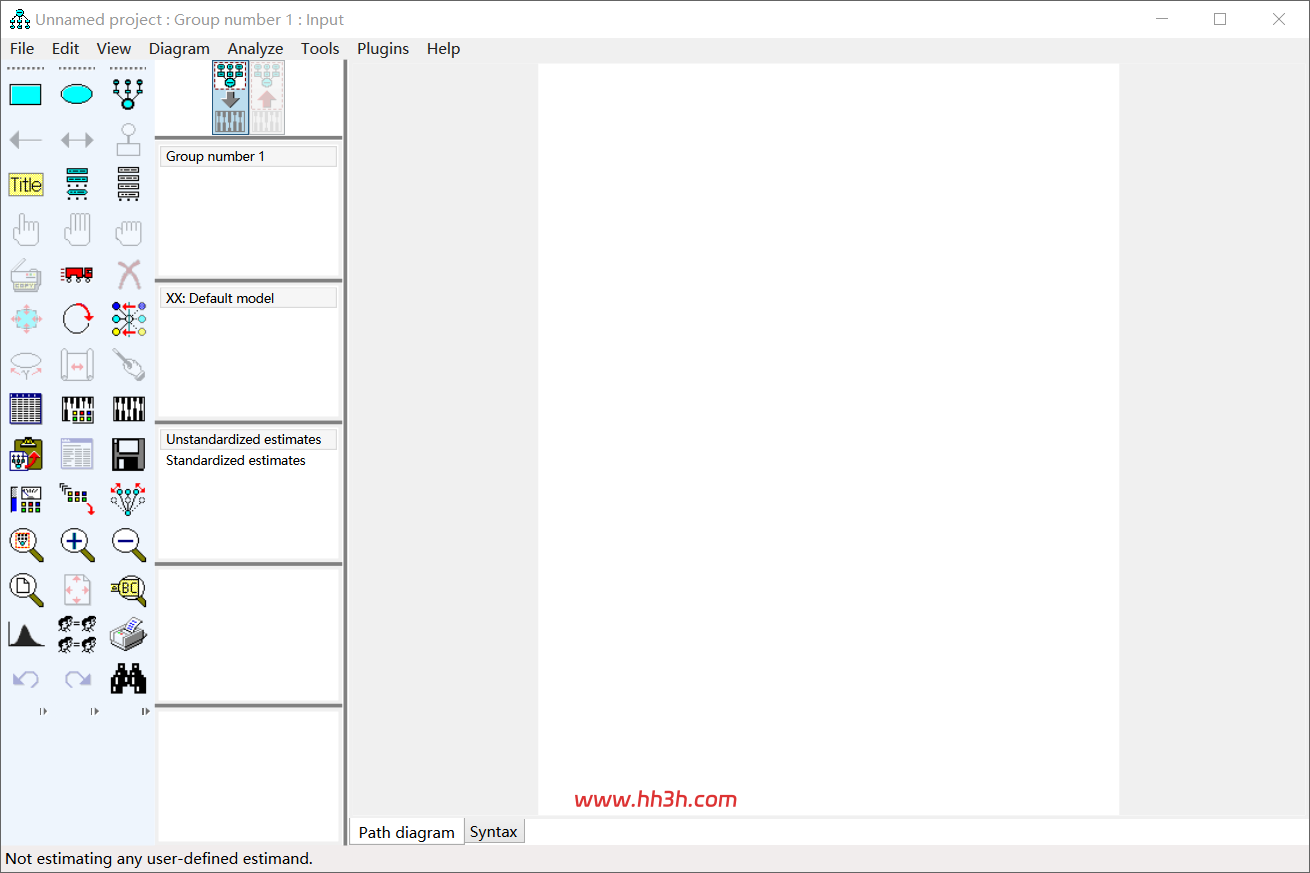Save the diagram with floppy disk icon

tap(128, 454)
